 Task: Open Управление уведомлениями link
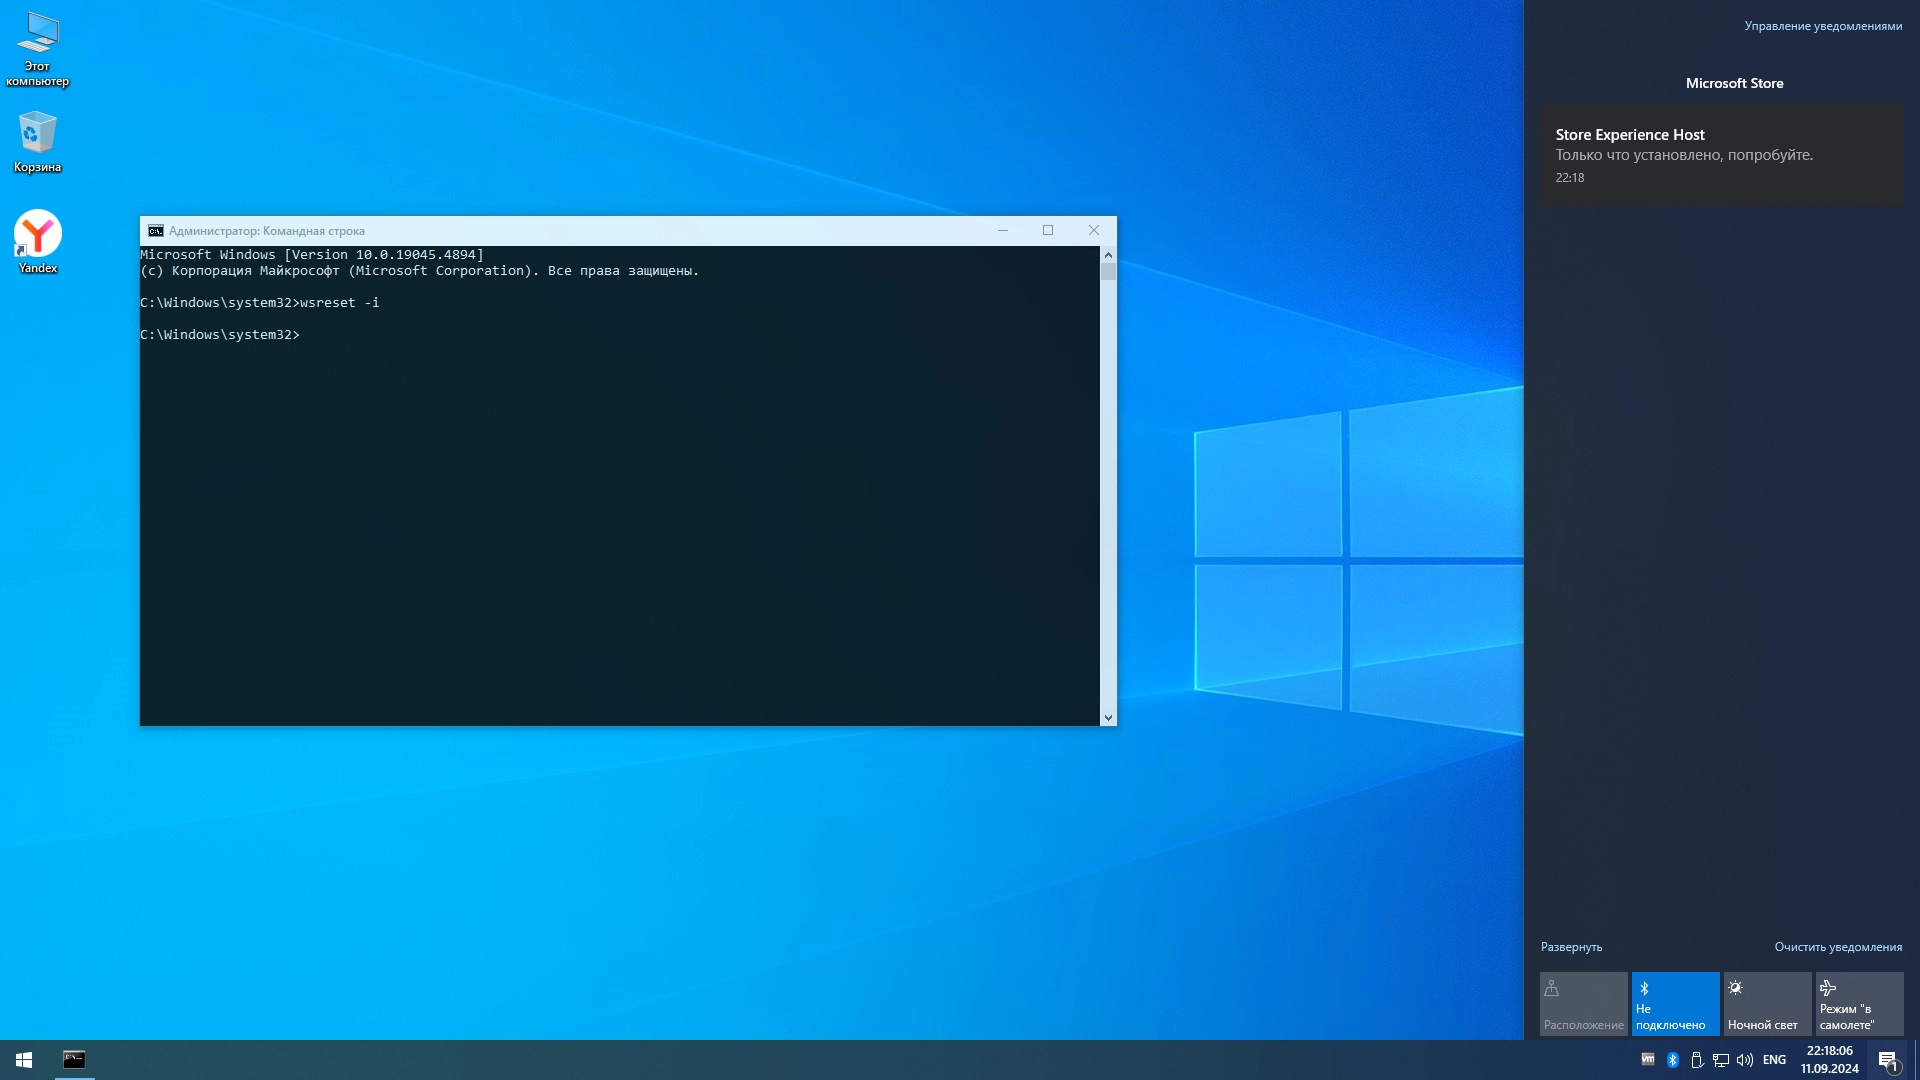point(1823,26)
